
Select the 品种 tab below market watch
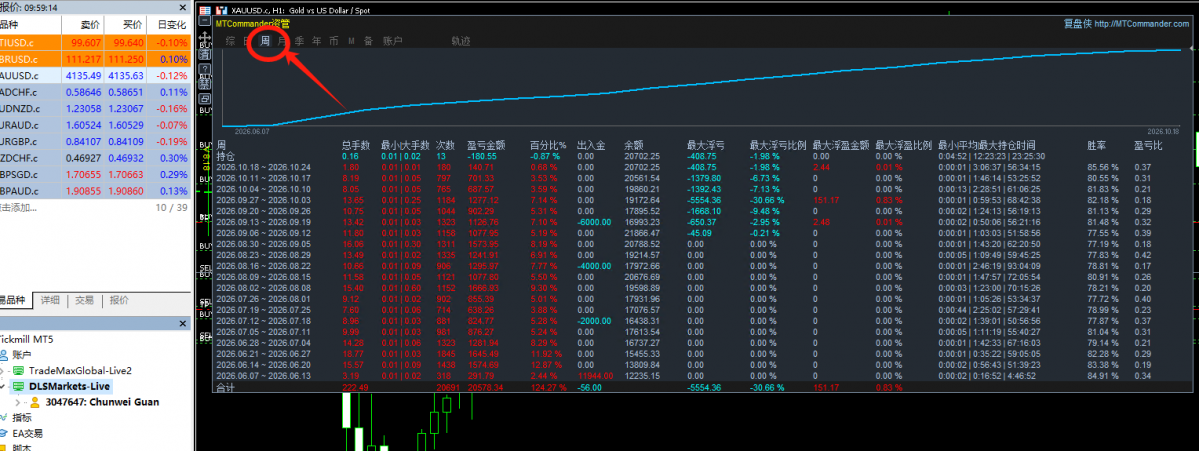tap(16, 300)
